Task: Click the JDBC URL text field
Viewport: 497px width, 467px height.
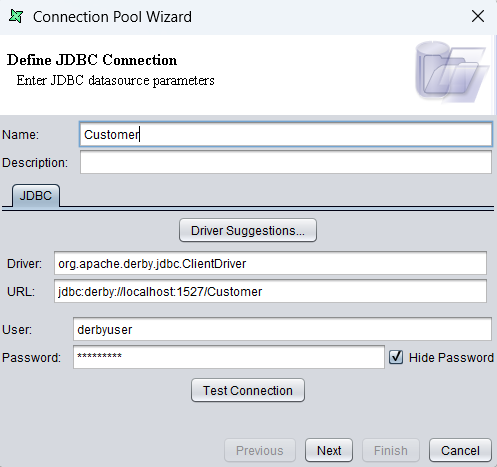Action: [x=270, y=291]
